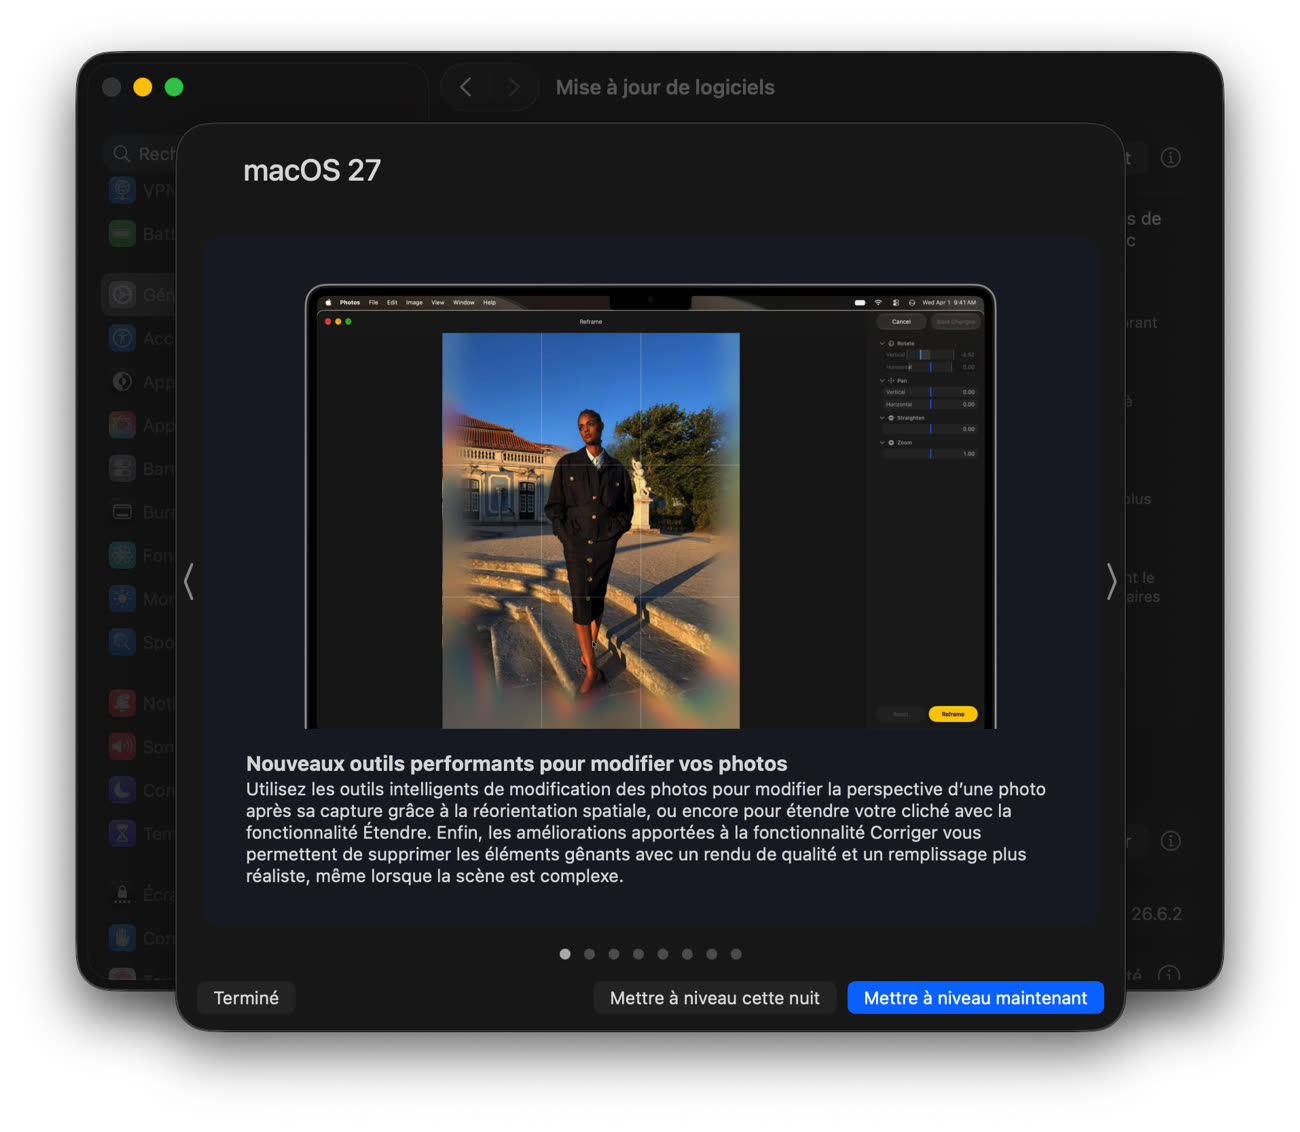Click back arrow in System Settings toolbar
This screenshot has height=1132, width=1300.
[x=466, y=87]
